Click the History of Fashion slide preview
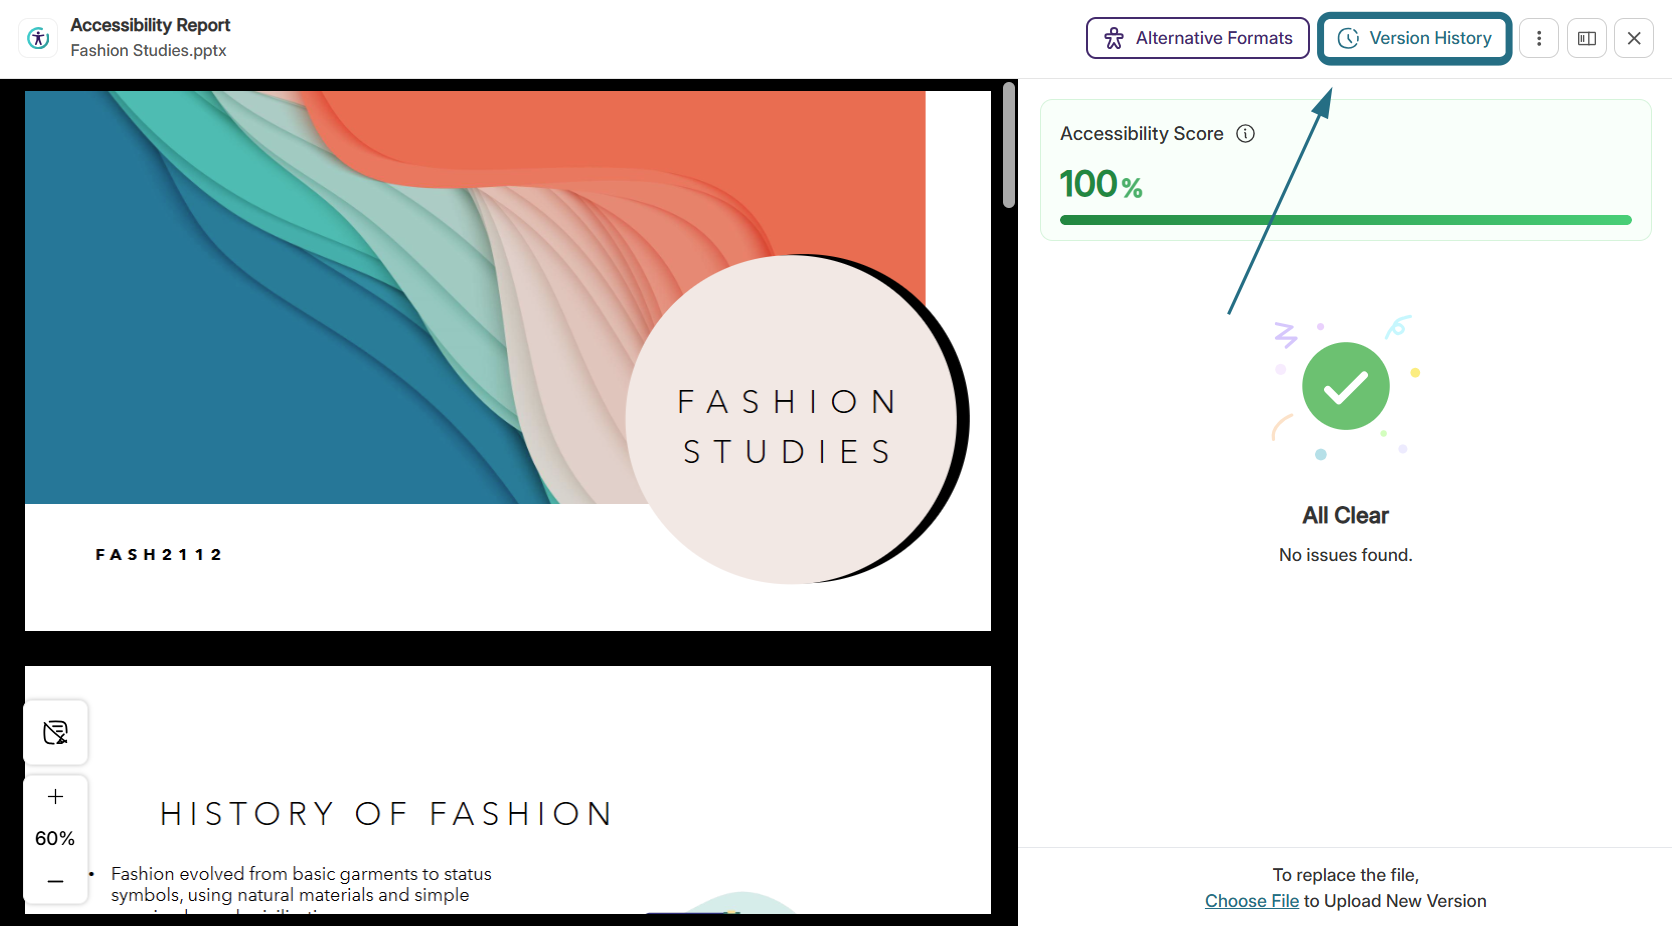 [x=508, y=790]
